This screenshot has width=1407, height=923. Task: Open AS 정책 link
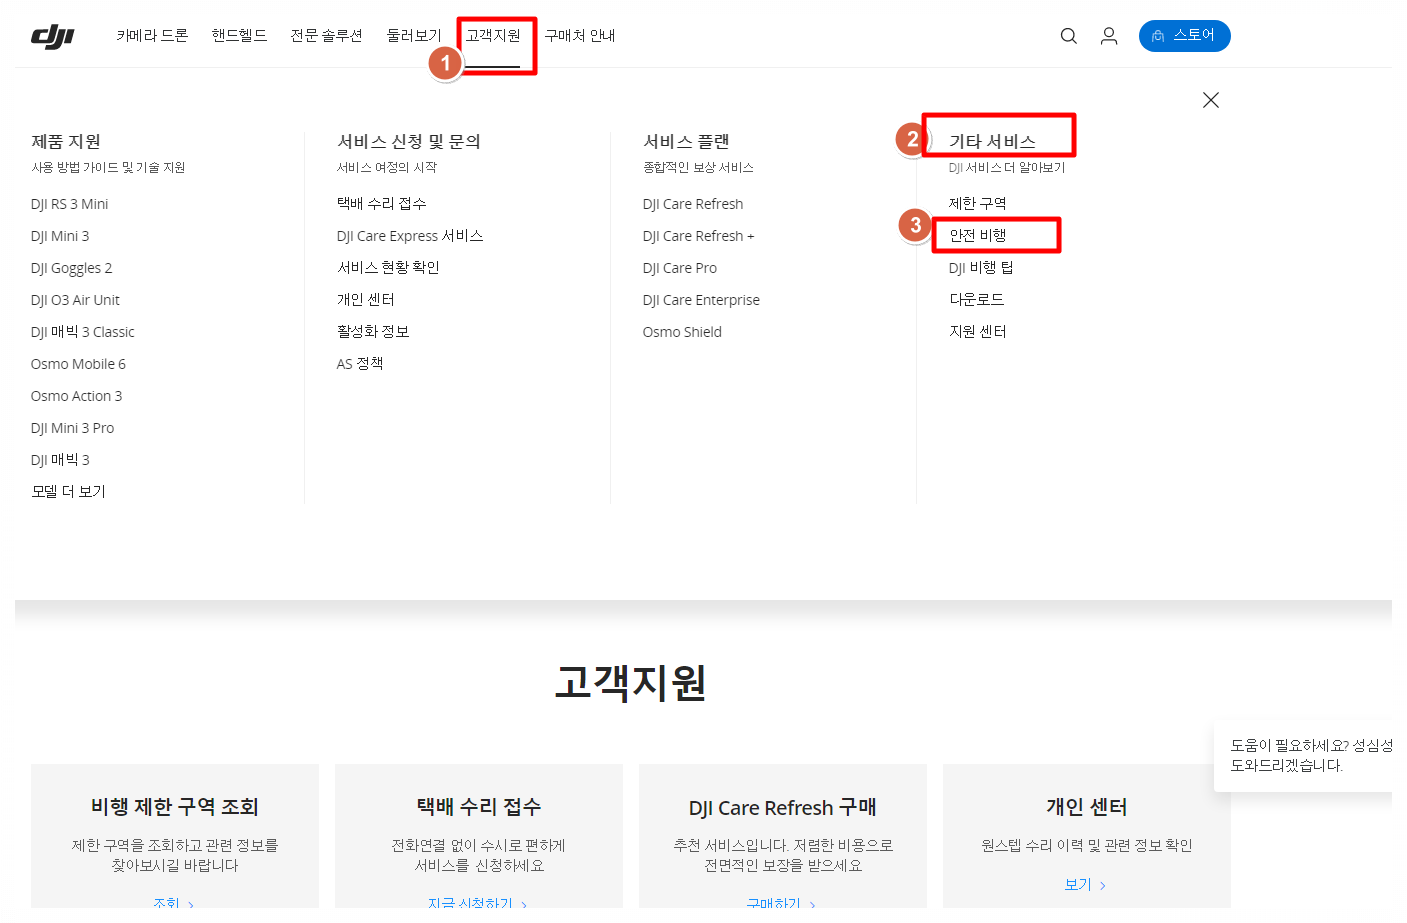pyautogui.click(x=360, y=364)
